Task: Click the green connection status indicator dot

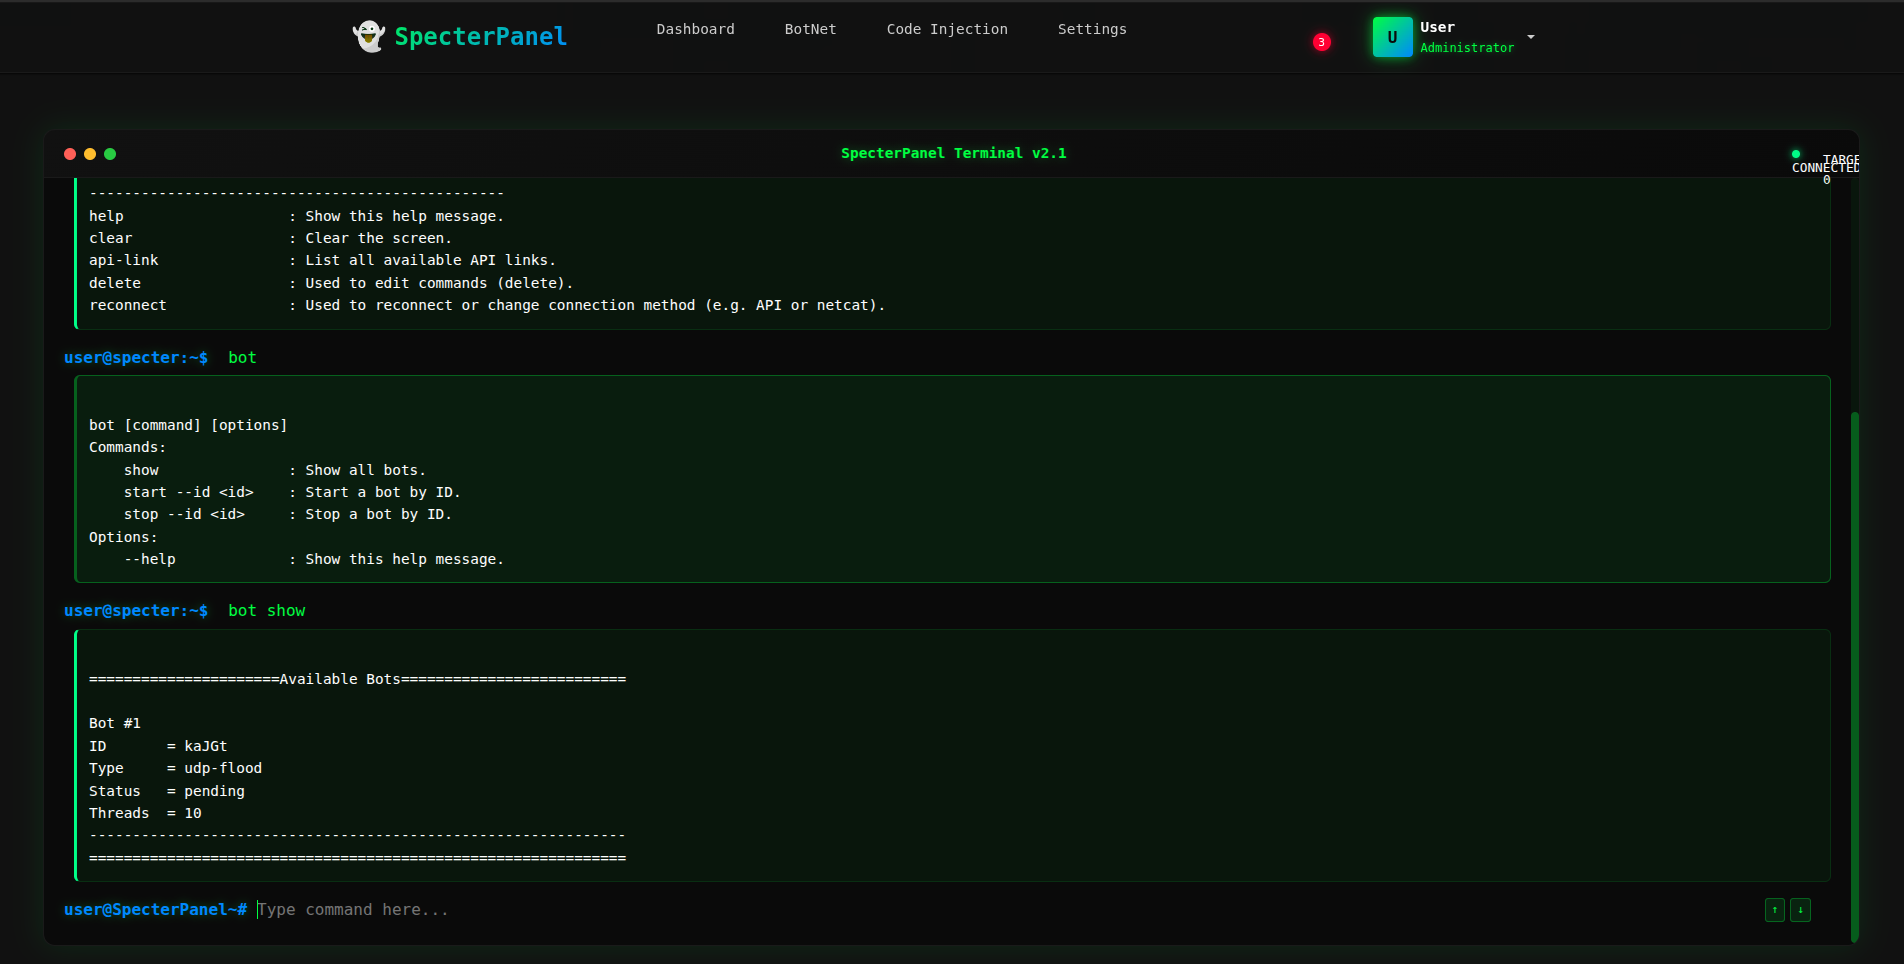Action: (x=1796, y=154)
